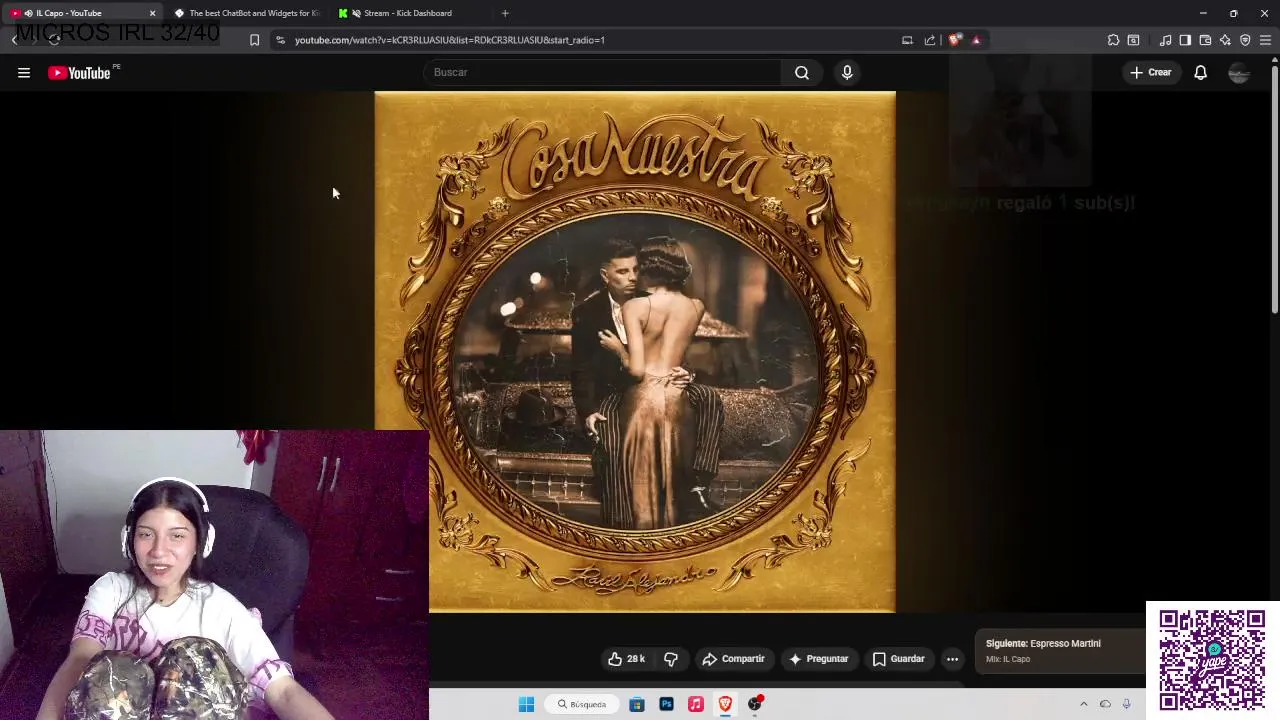This screenshot has height=720, width=1280.
Task: Like the video with thumbs up
Action: pyautogui.click(x=626, y=659)
